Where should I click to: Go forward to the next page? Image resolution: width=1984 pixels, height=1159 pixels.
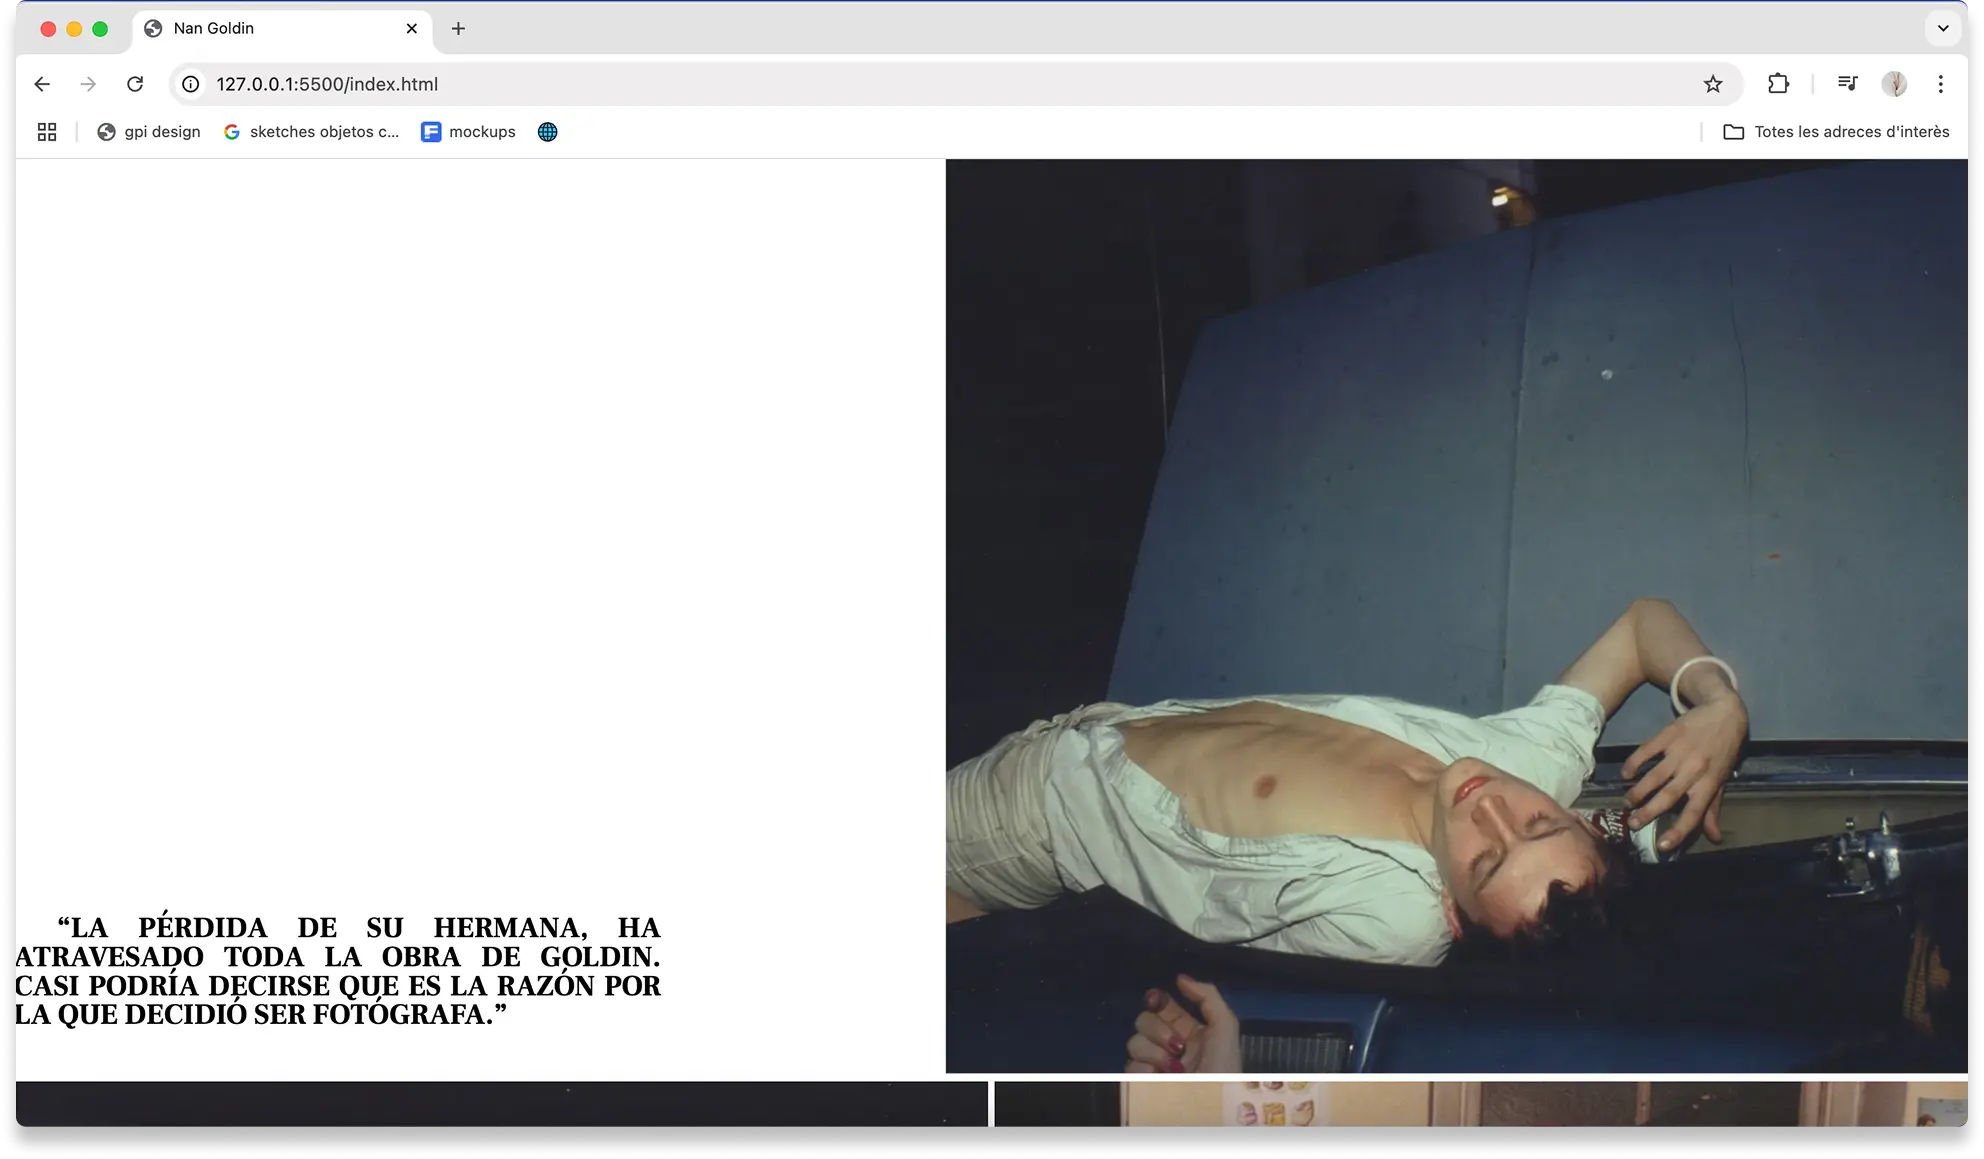coord(88,84)
